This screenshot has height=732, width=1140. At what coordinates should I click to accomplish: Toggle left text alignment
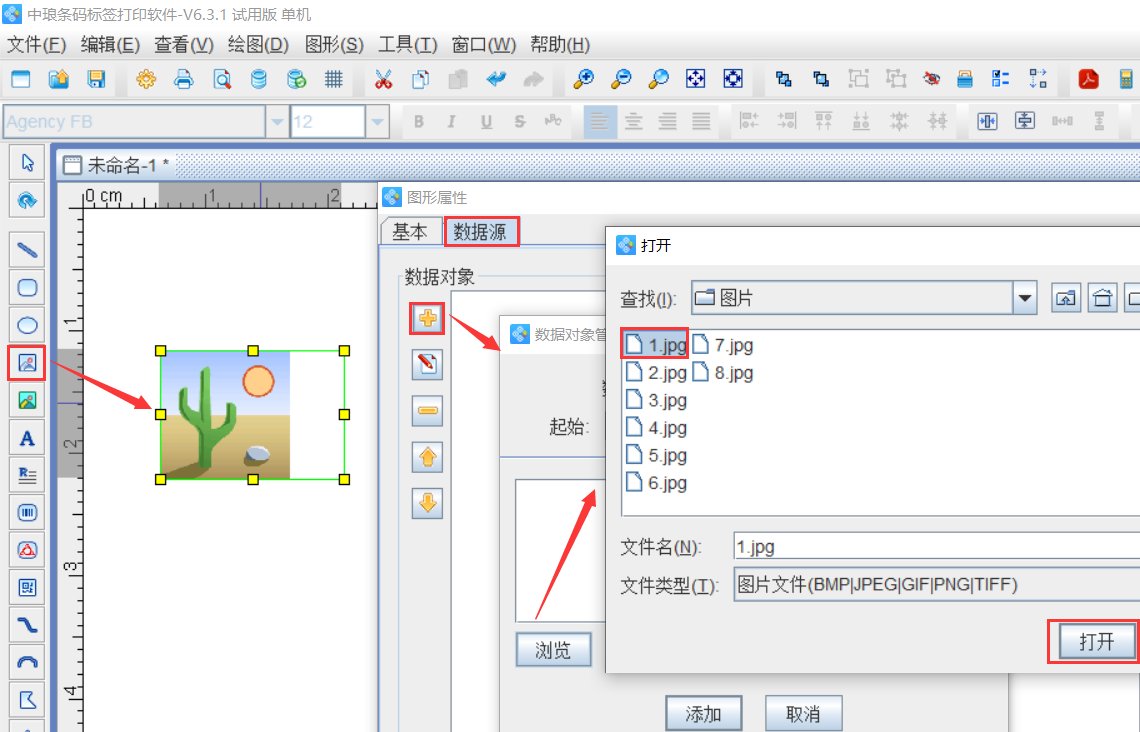click(600, 121)
